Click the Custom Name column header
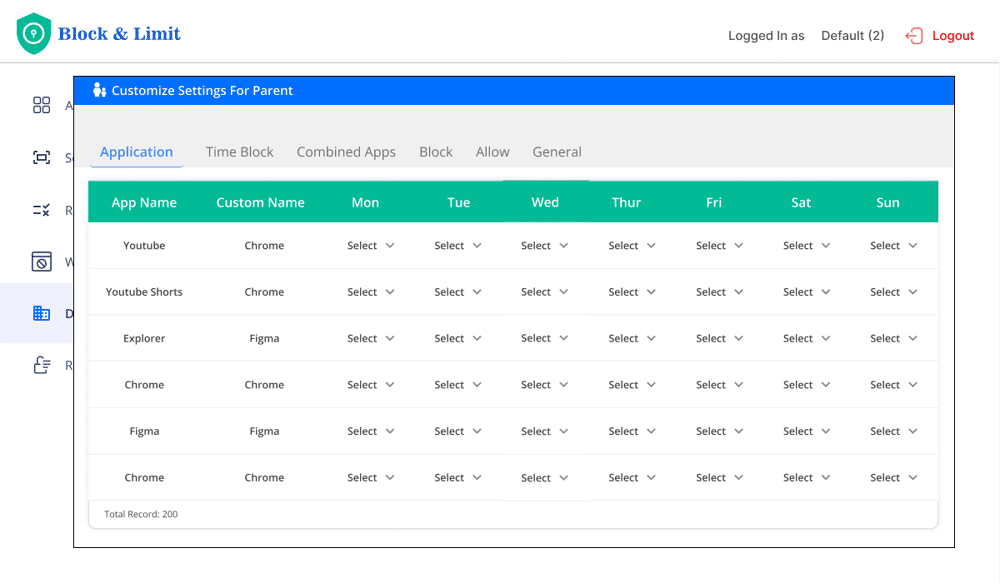Viewport: 1000px width, 583px height. coord(260,202)
